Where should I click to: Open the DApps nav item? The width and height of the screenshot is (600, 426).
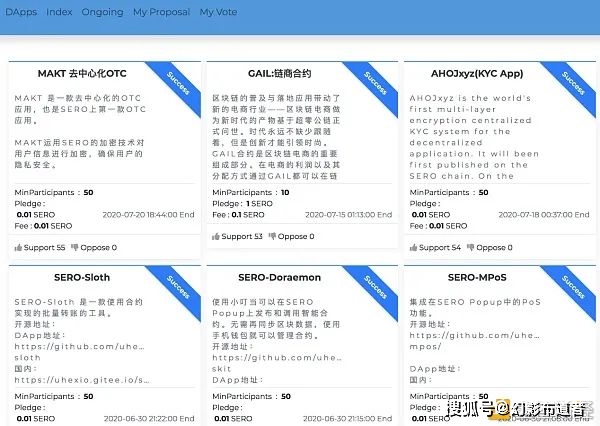pos(21,12)
